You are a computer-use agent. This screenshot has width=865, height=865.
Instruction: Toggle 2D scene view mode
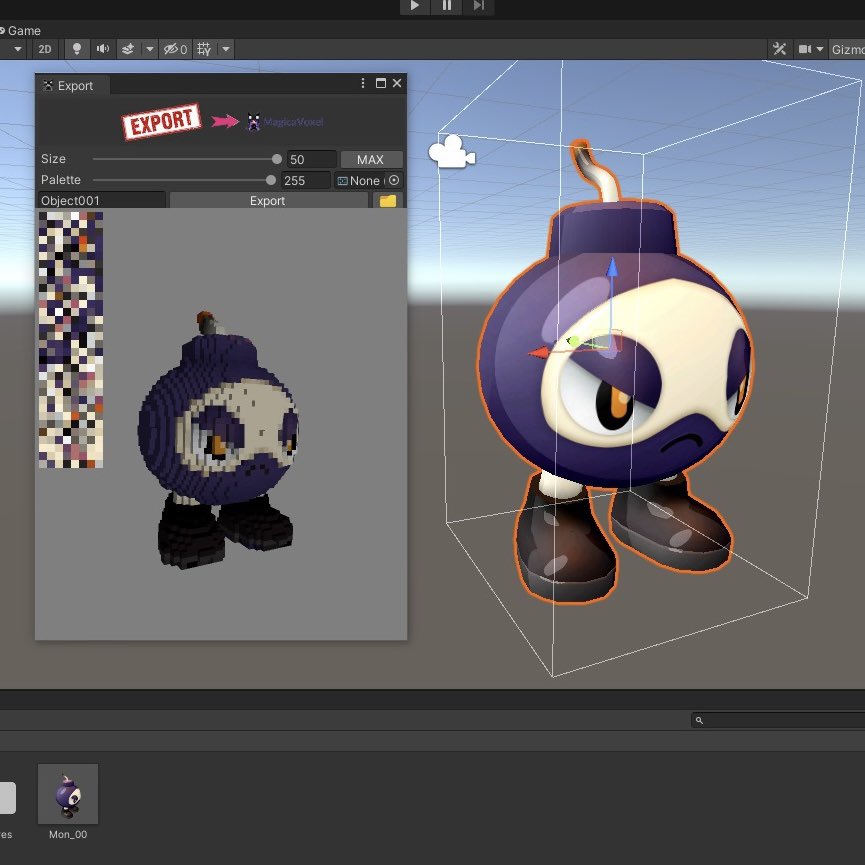pyautogui.click(x=45, y=49)
